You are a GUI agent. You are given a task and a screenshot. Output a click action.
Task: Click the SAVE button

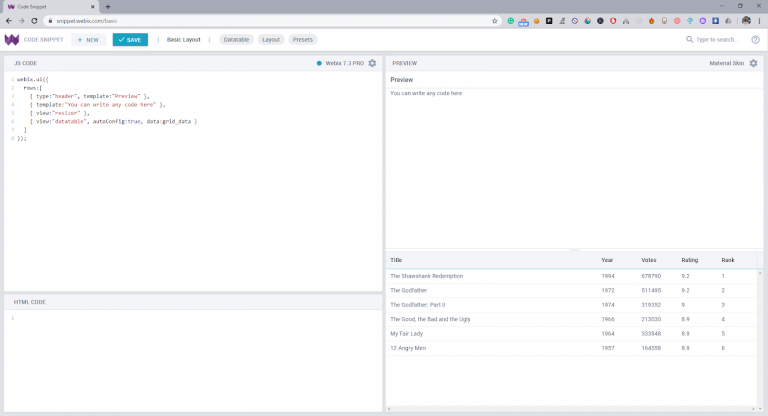(x=130, y=40)
